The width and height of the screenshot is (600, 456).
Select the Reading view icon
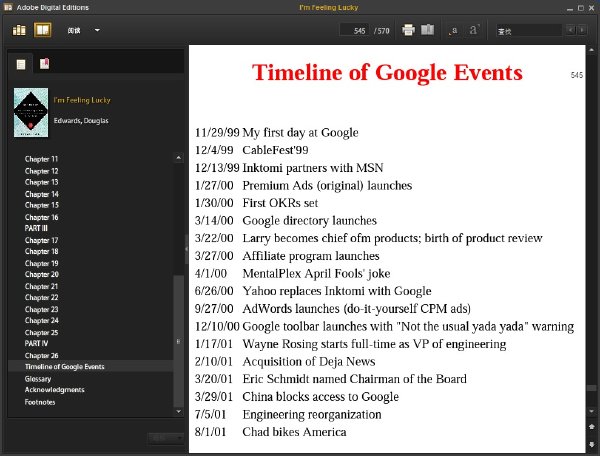42,30
